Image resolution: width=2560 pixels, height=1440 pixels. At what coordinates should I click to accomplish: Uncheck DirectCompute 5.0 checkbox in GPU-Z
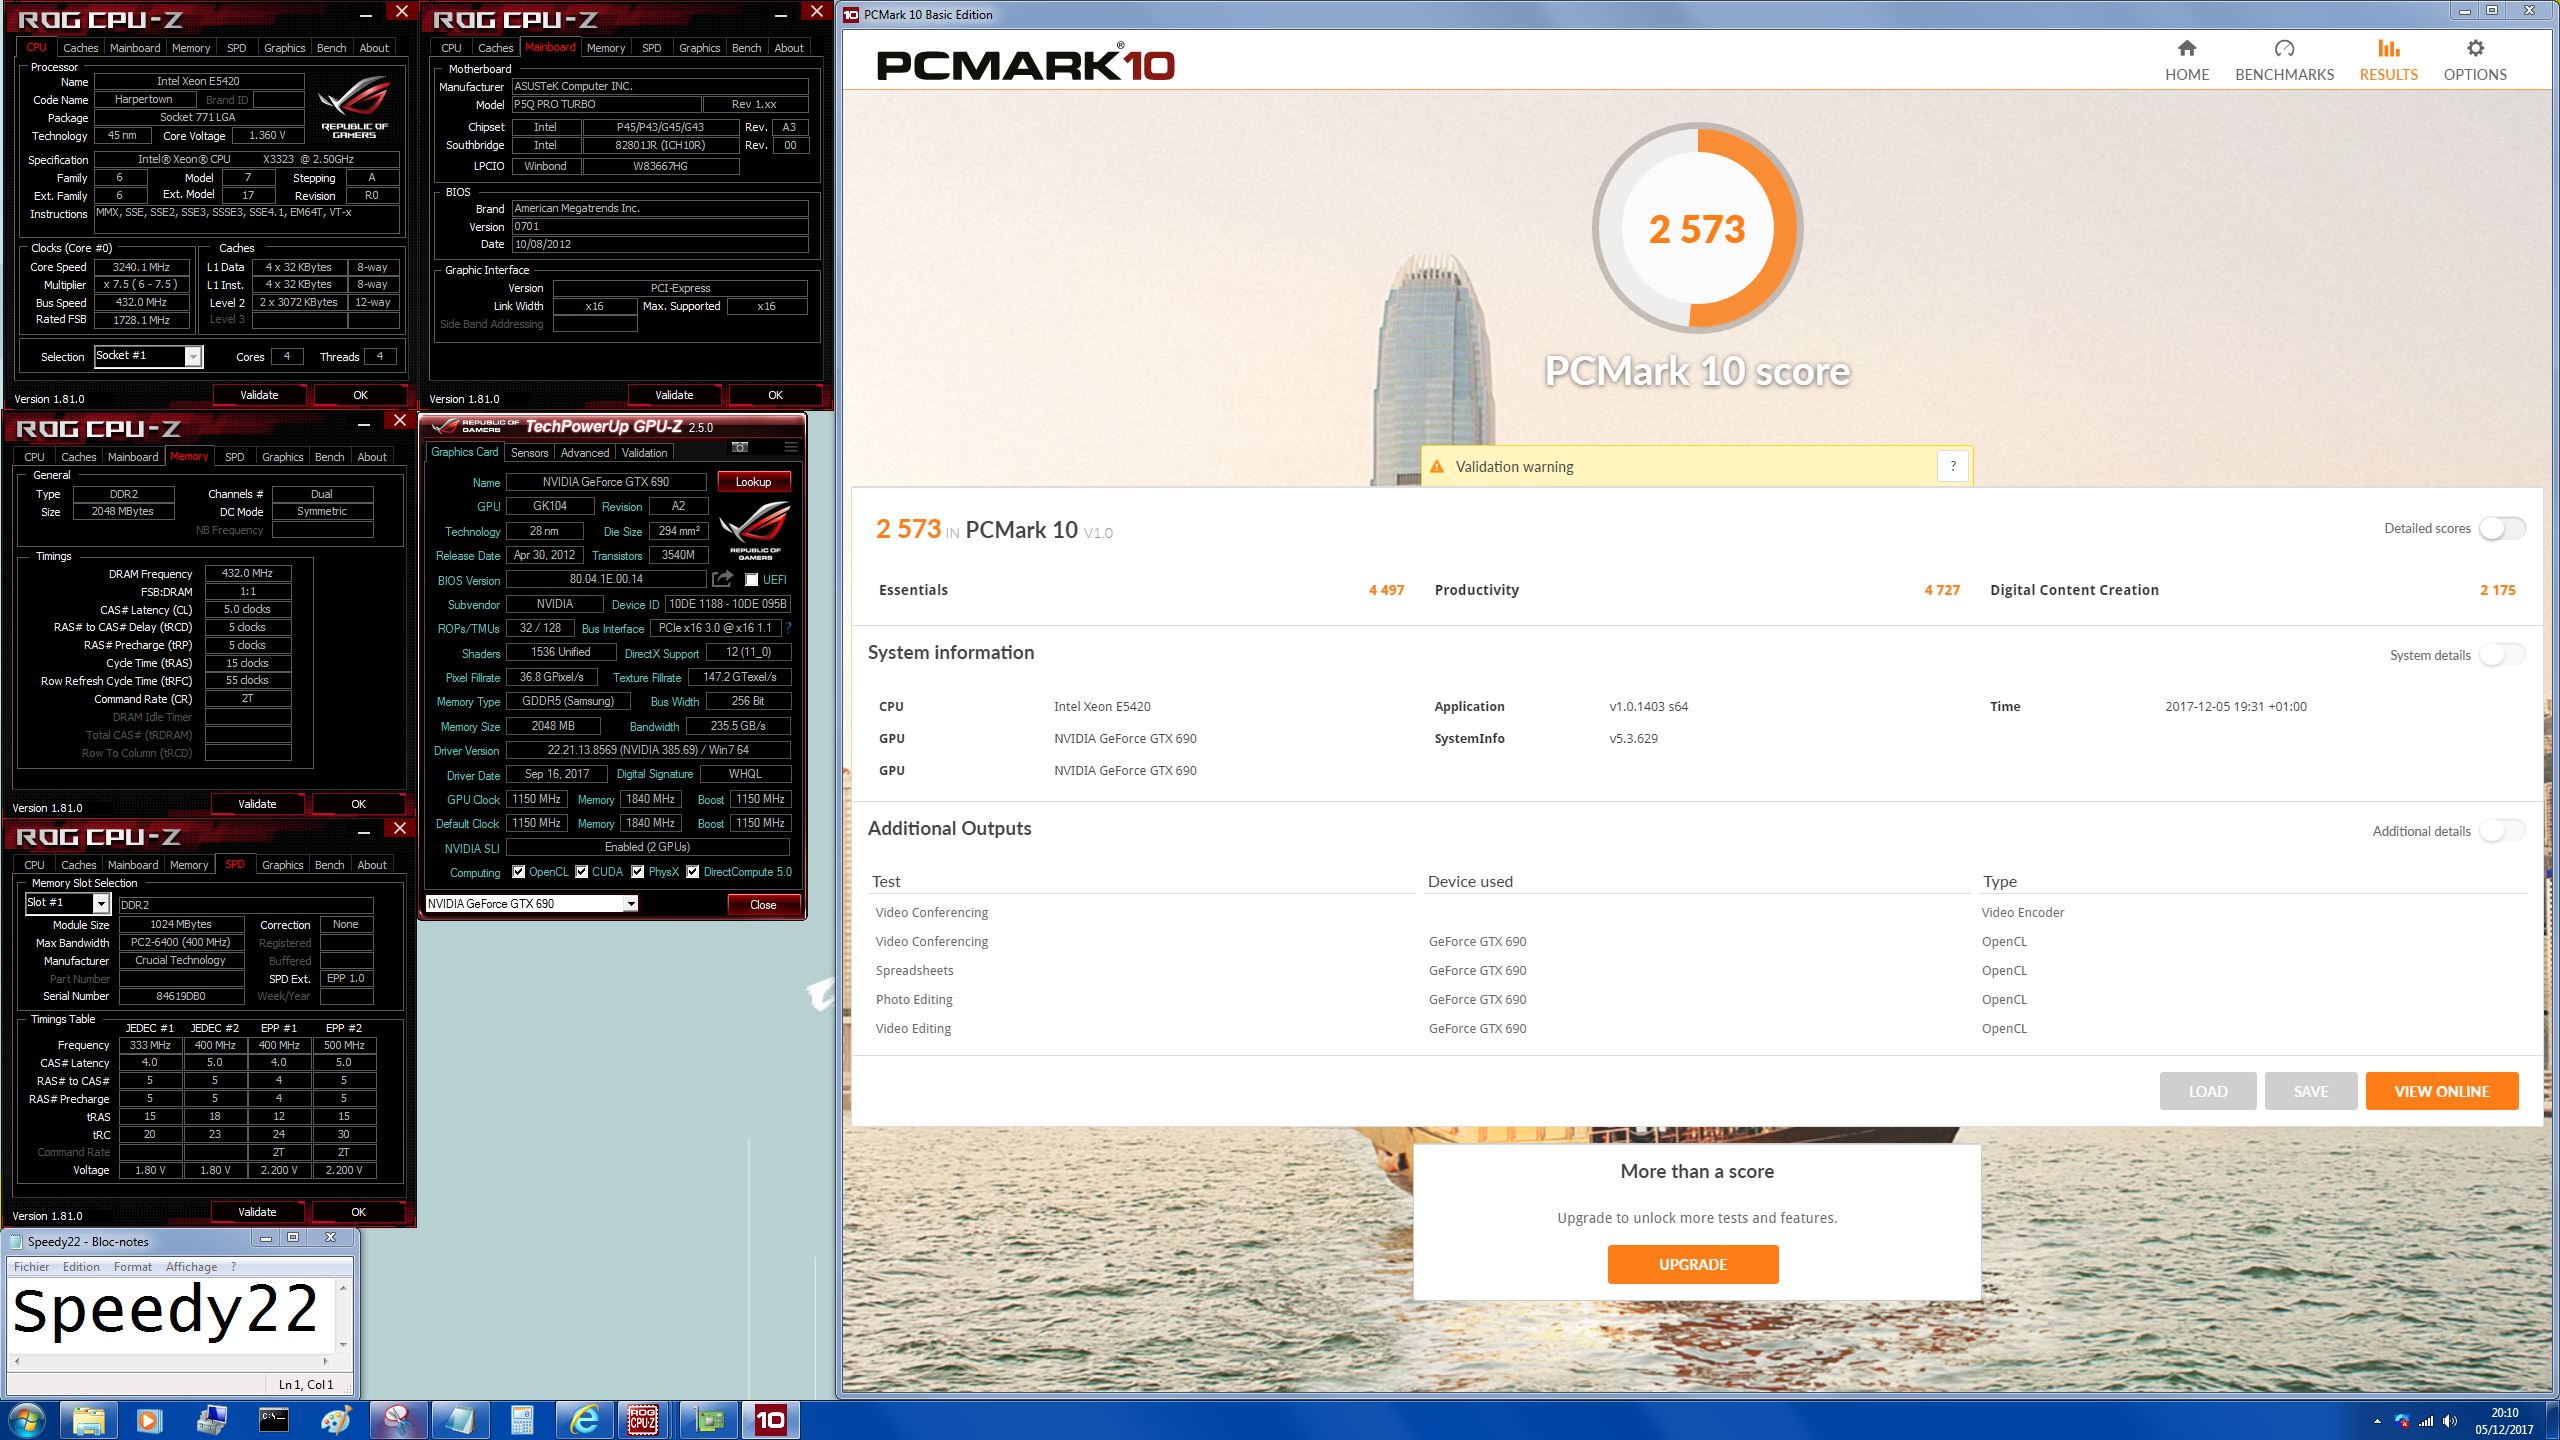[x=692, y=872]
